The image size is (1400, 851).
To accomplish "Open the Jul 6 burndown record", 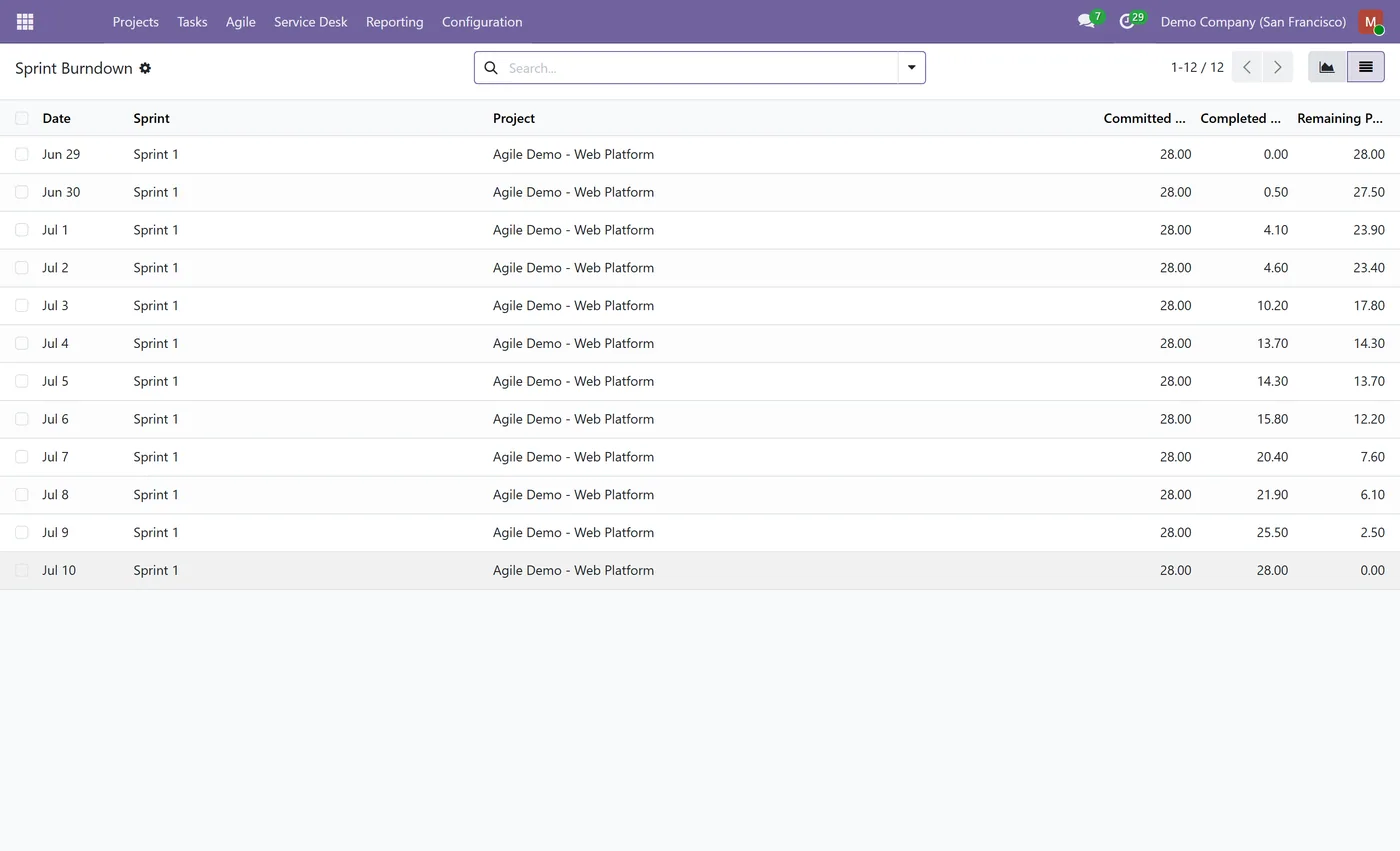I will [x=700, y=419].
